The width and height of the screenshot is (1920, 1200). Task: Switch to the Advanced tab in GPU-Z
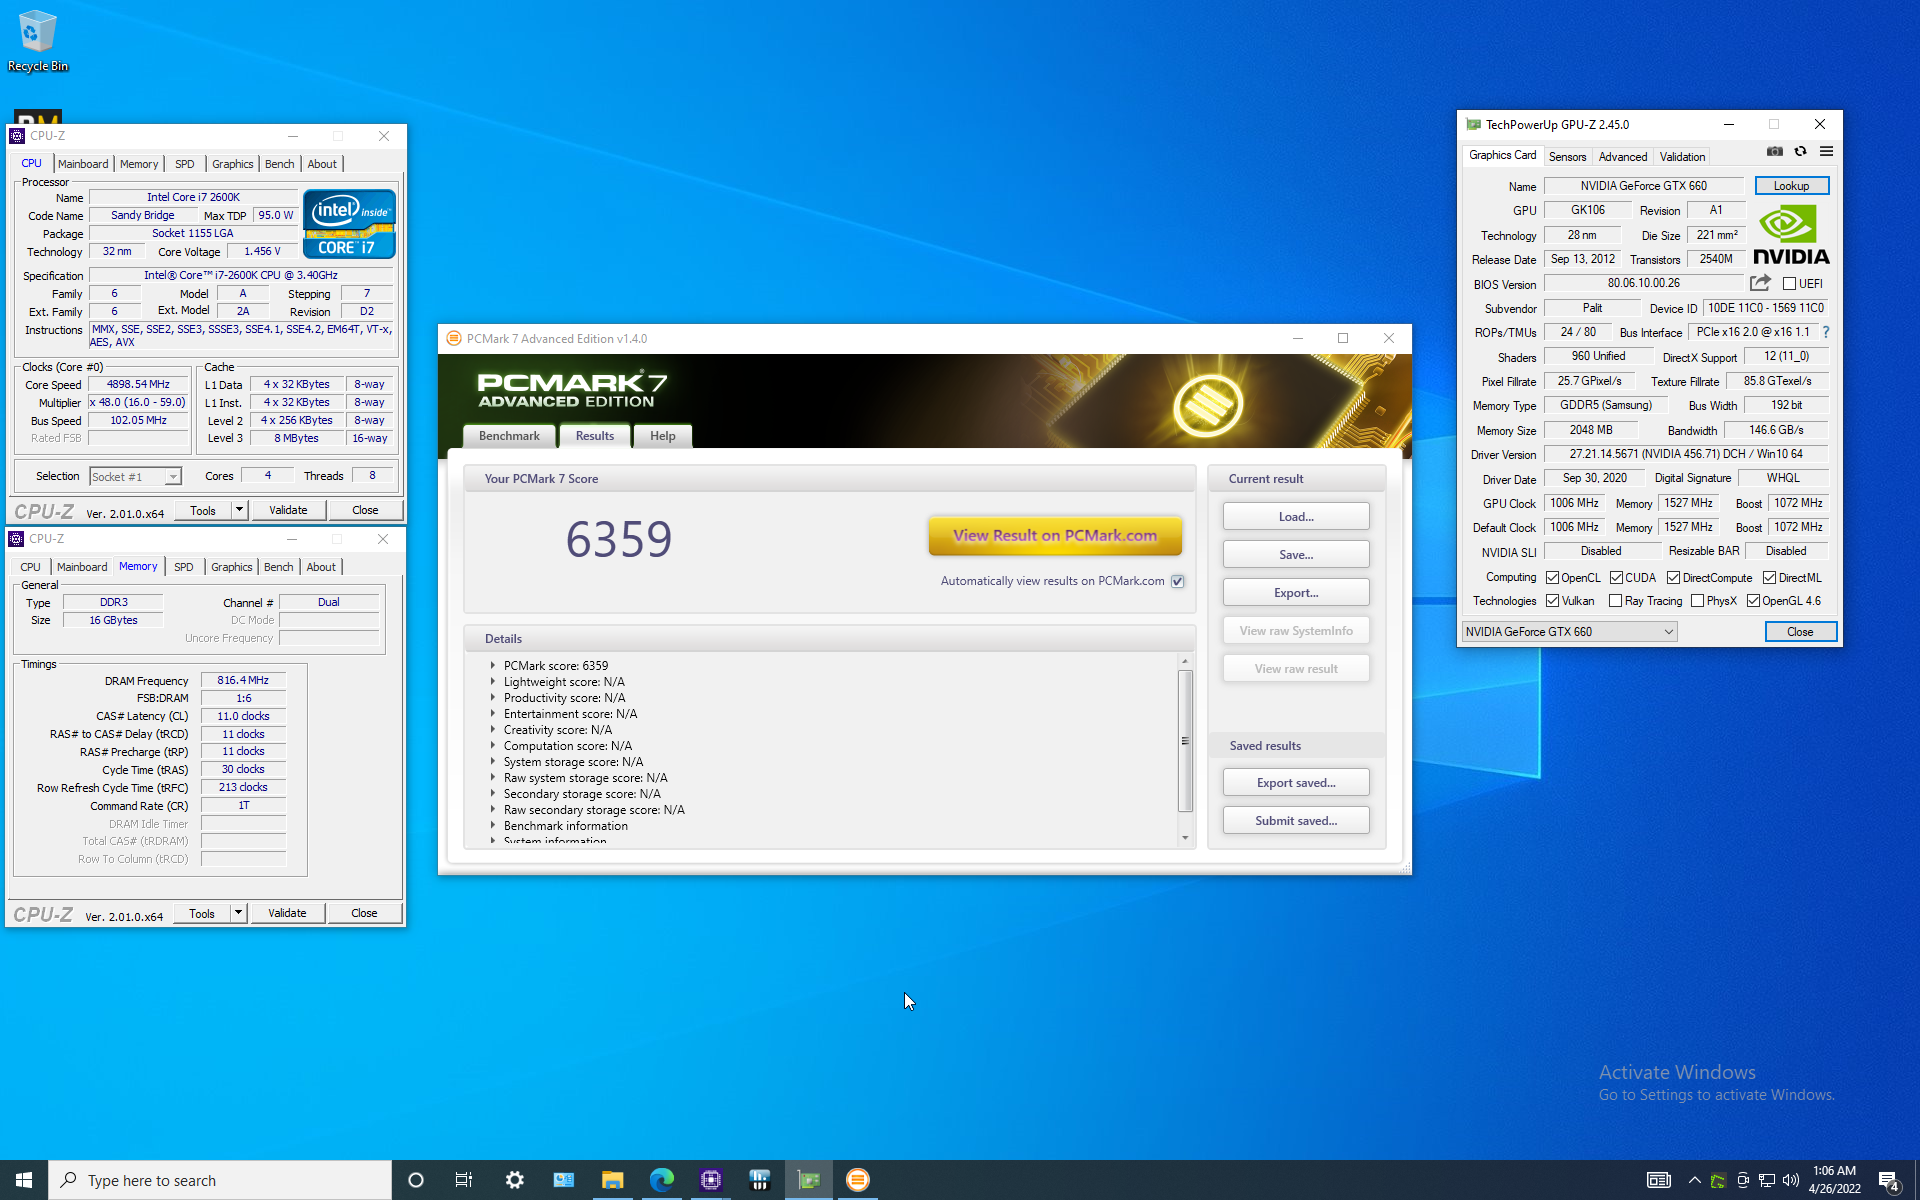click(1622, 157)
